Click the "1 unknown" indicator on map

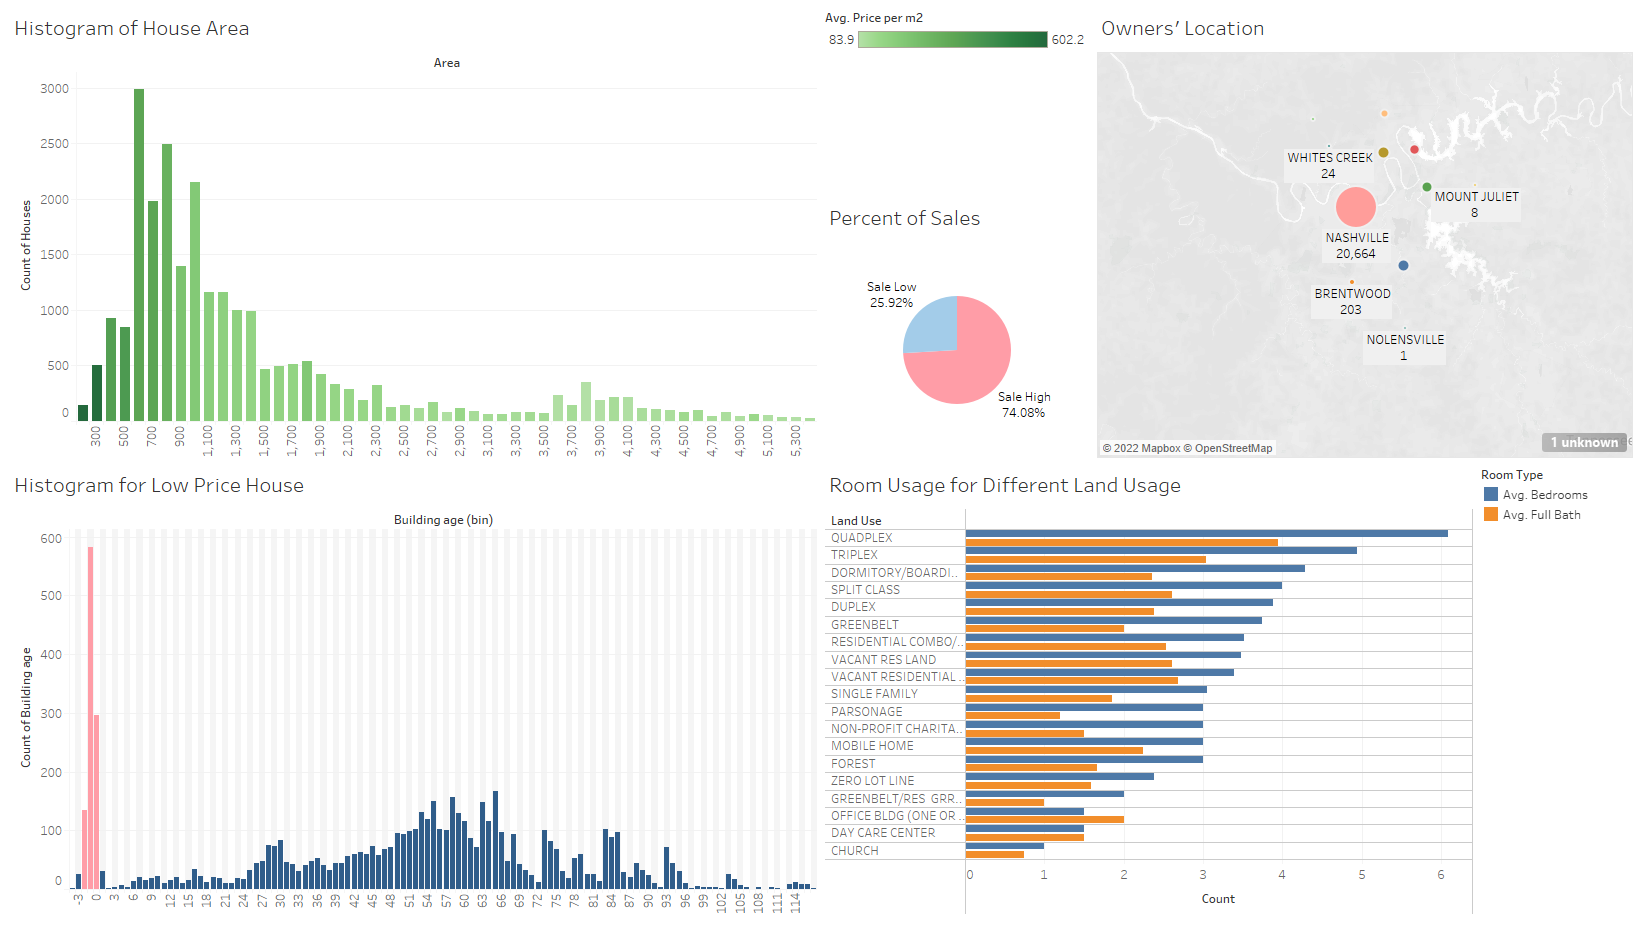coord(1584,443)
